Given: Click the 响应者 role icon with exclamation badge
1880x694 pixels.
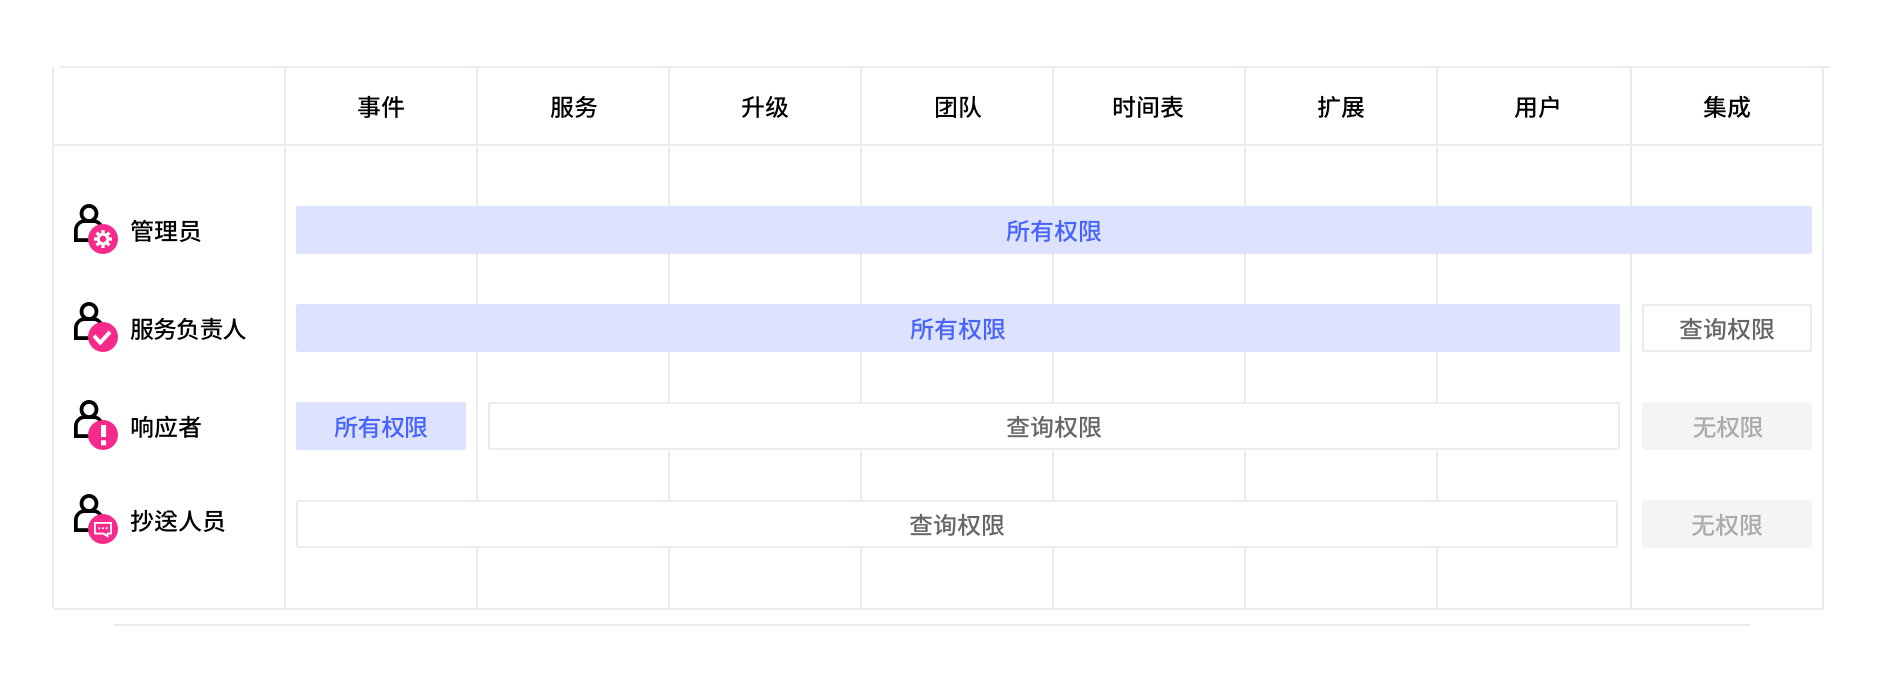Looking at the screenshot, I should [x=95, y=425].
